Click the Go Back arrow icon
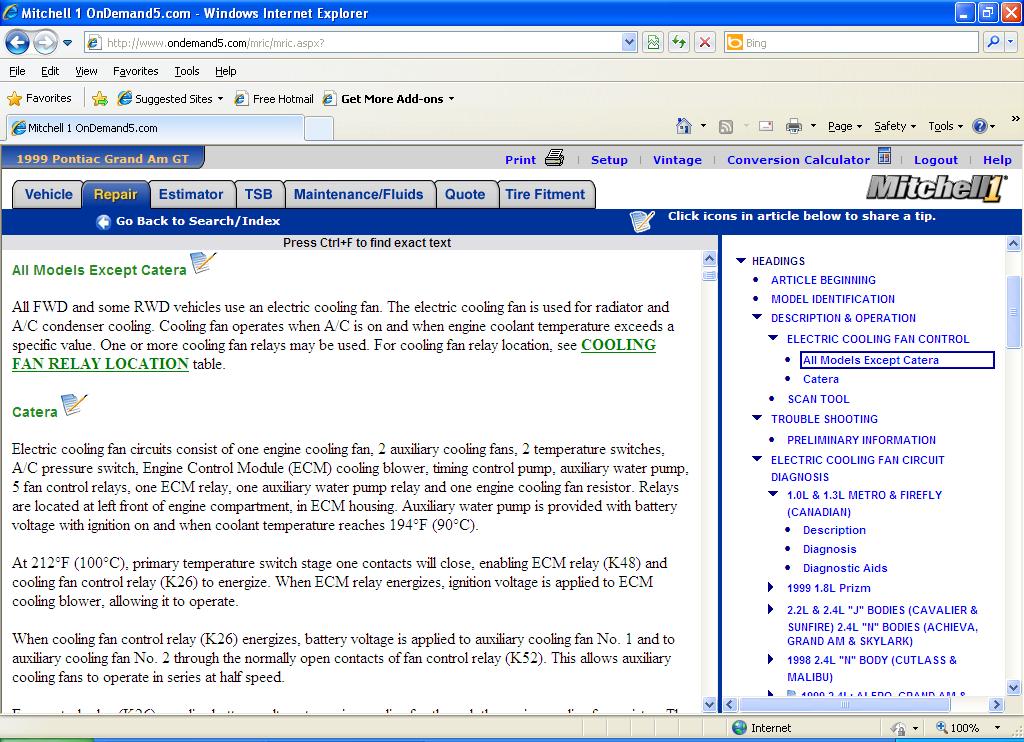 click(x=103, y=221)
